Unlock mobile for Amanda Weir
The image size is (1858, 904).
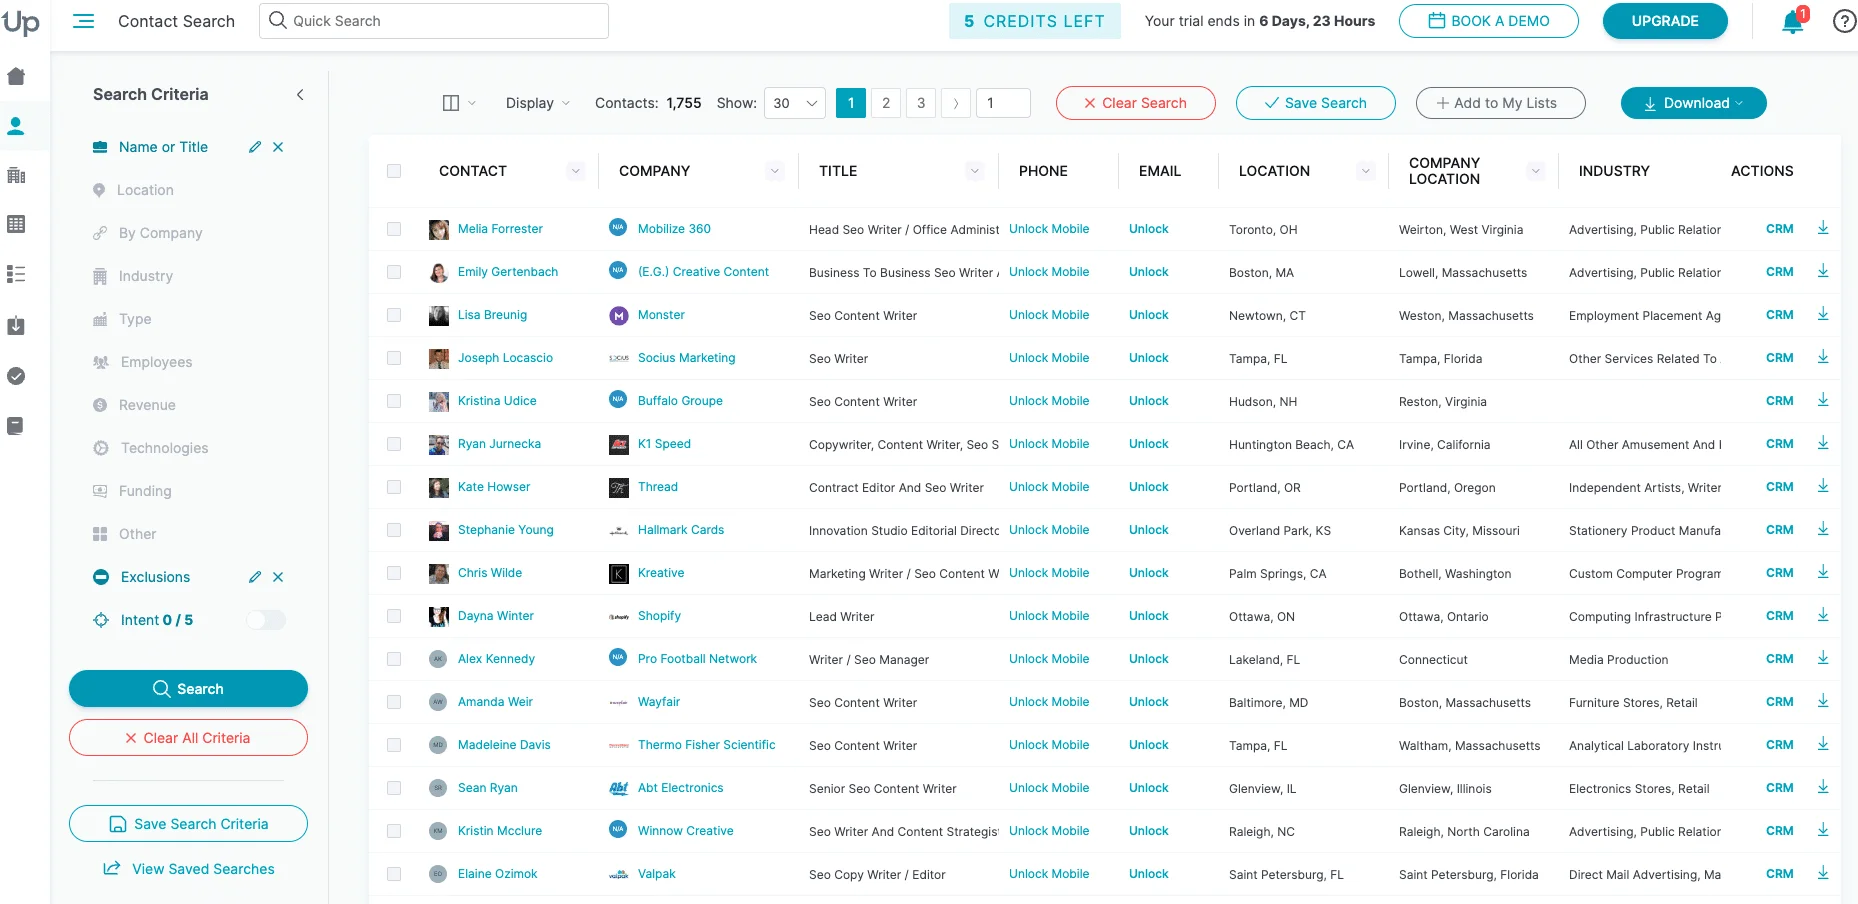pyautogui.click(x=1049, y=702)
